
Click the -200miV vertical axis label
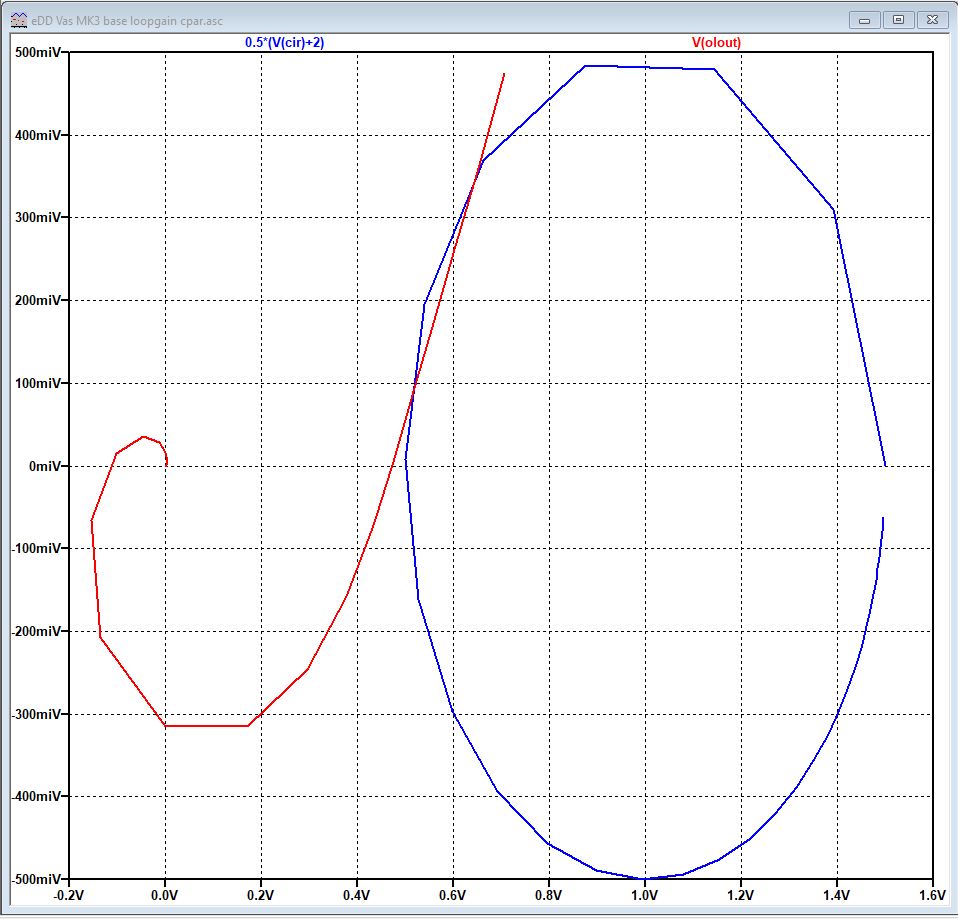coord(36,631)
